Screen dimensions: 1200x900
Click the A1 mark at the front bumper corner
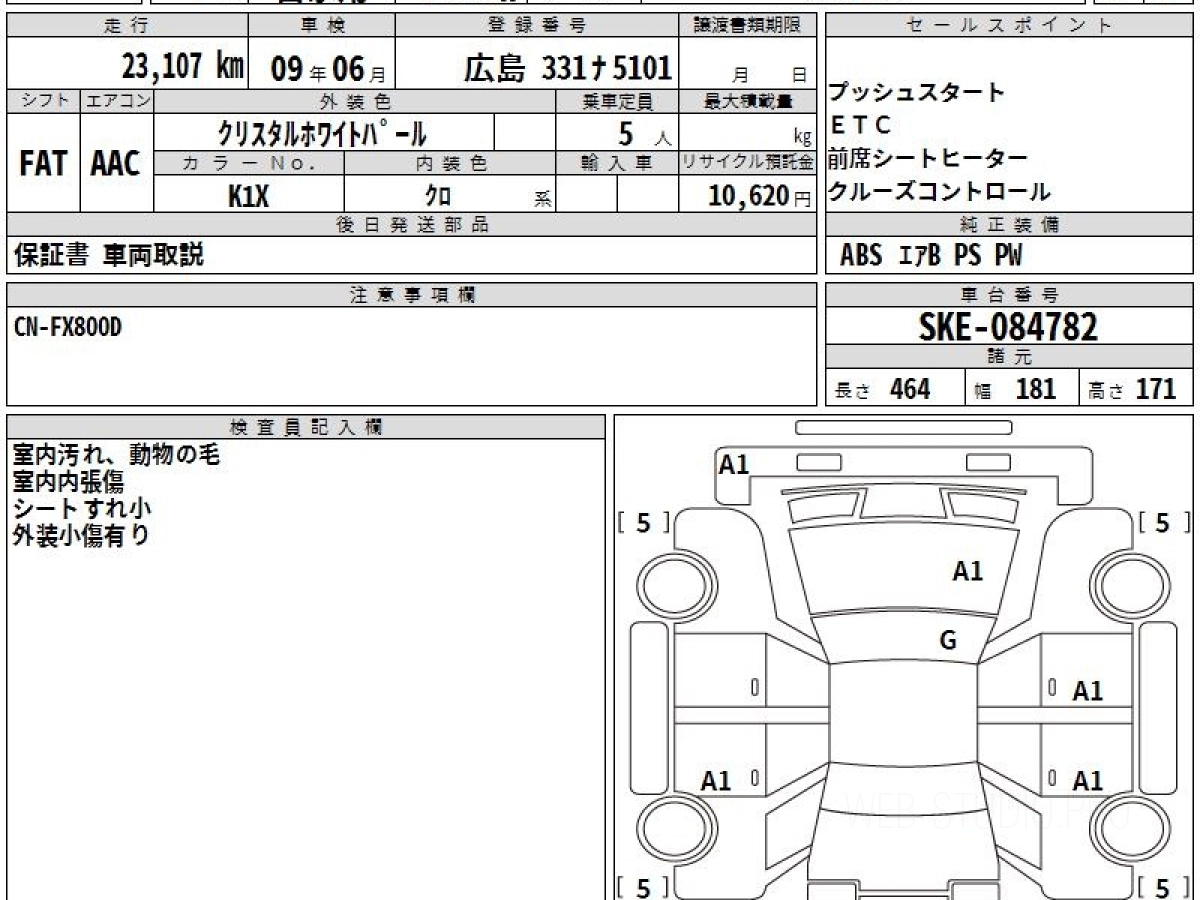[x=734, y=464]
